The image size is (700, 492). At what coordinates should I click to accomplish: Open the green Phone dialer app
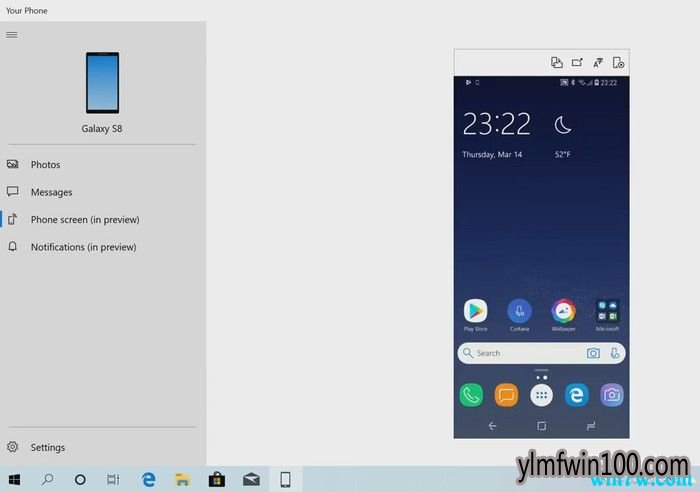471,395
